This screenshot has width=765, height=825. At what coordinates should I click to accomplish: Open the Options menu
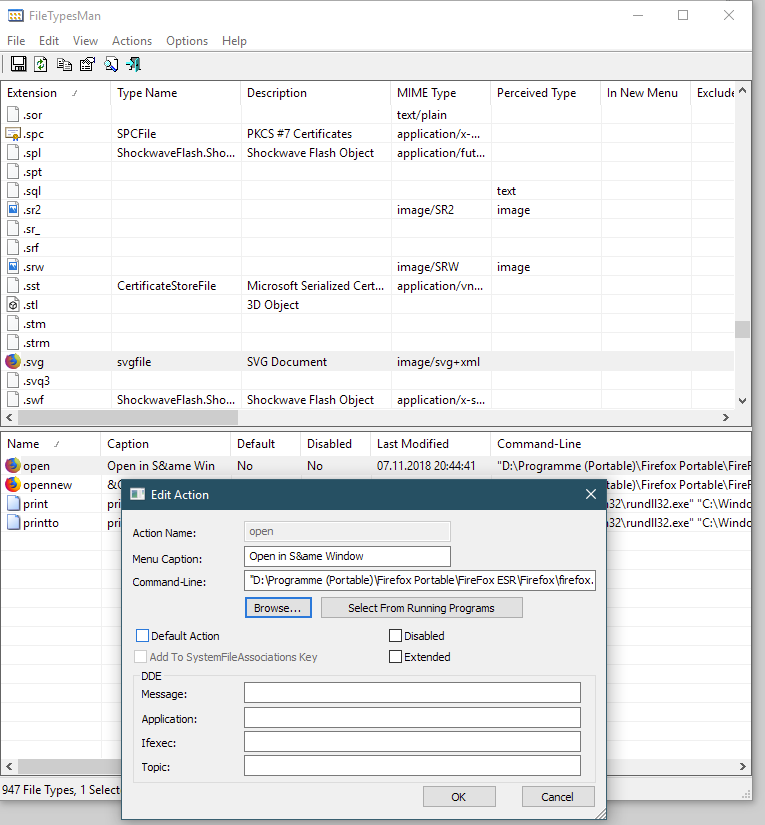(x=187, y=41)
